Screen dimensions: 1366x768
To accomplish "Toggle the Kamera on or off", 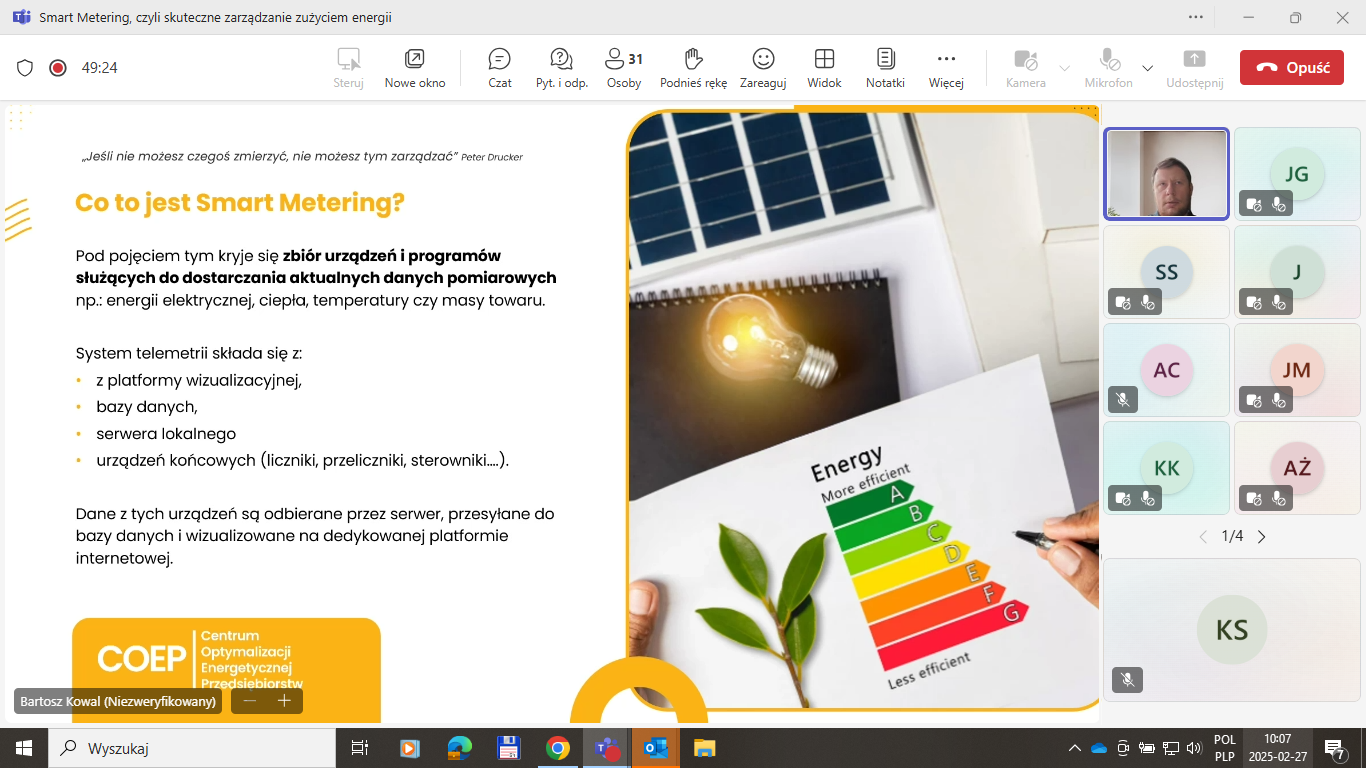I will point(1025,68).
